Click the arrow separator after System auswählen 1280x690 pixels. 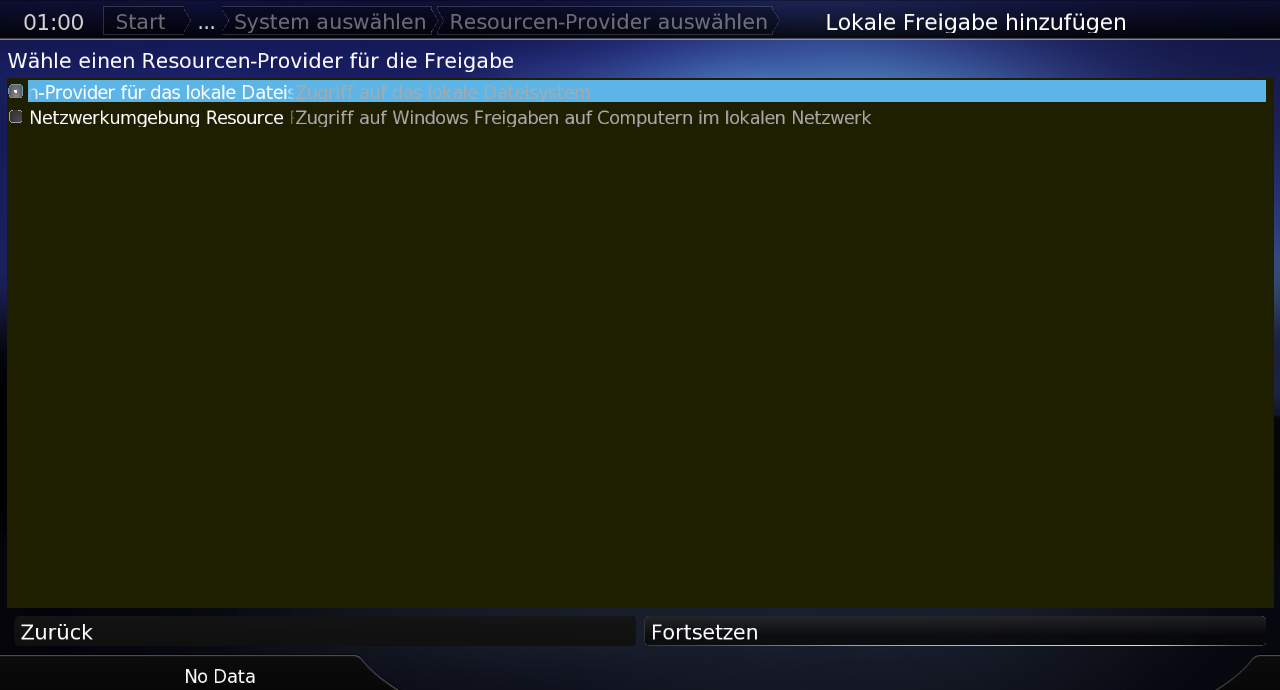pyautogui.click(x=436, y=22)
